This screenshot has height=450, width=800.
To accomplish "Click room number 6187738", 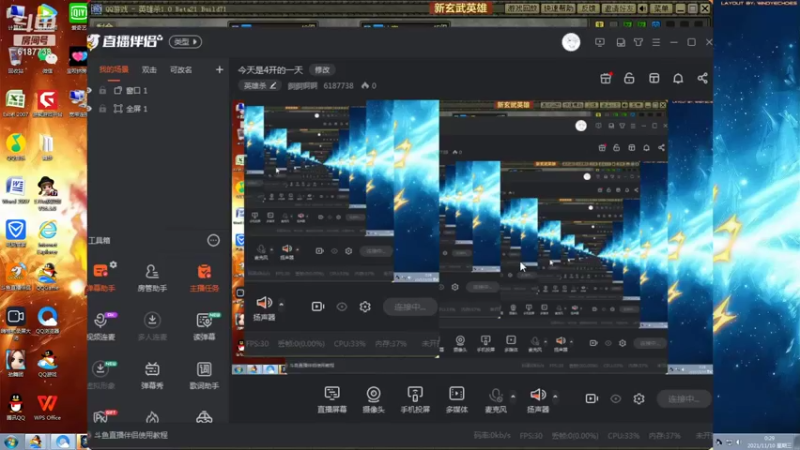I will [338, 86].
